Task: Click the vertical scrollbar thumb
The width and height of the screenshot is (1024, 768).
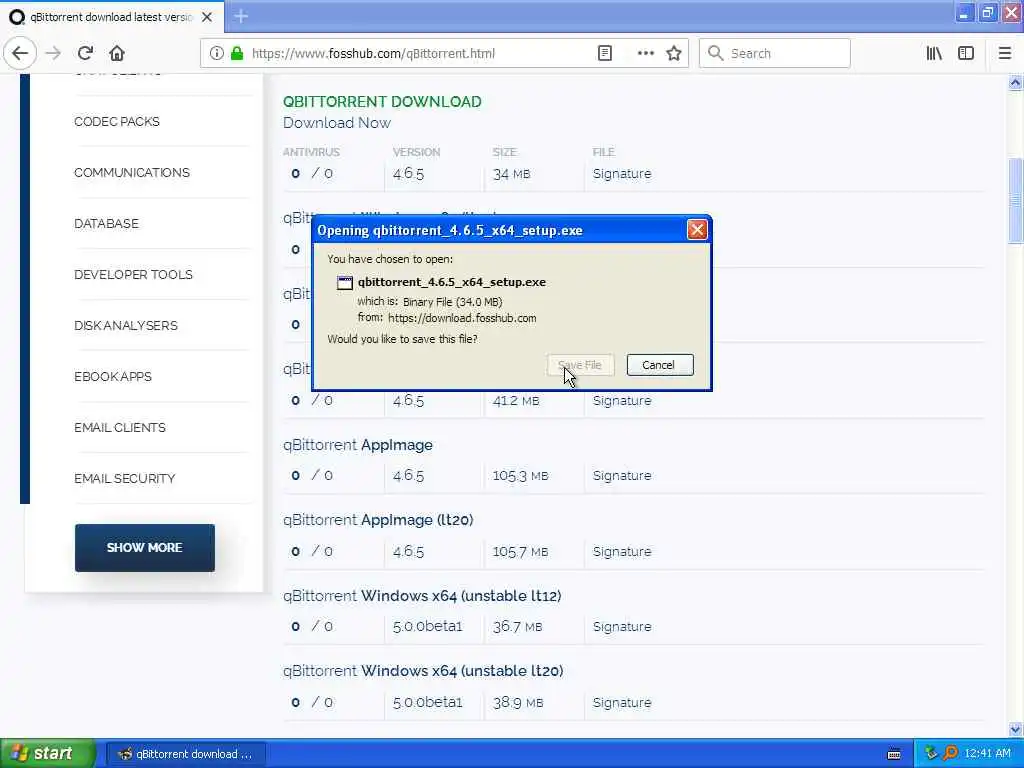Action: tap(1015, 200)
